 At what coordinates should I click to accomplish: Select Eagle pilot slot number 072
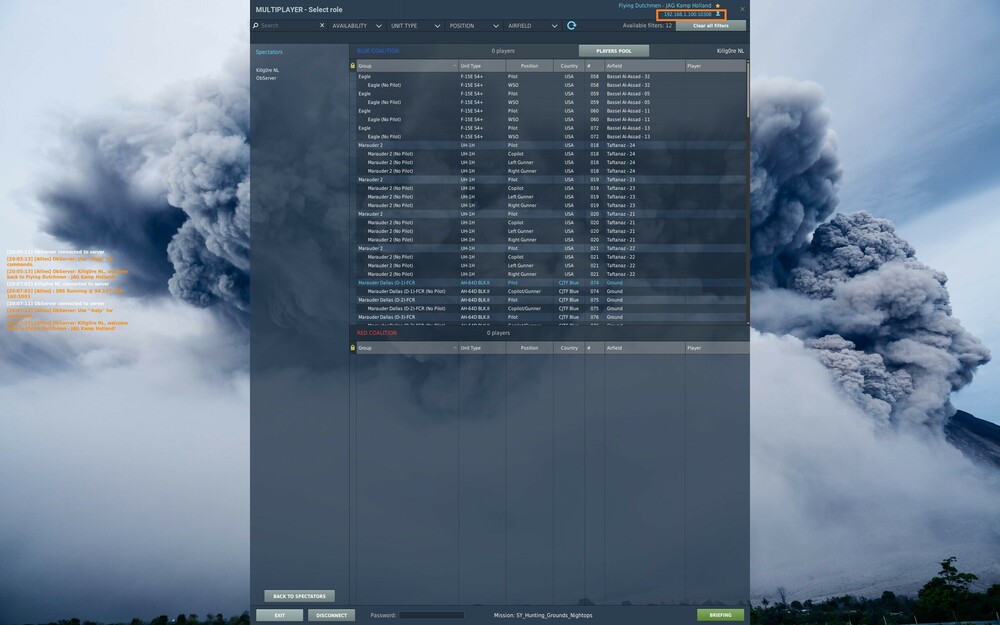click(x=550, y=128)
